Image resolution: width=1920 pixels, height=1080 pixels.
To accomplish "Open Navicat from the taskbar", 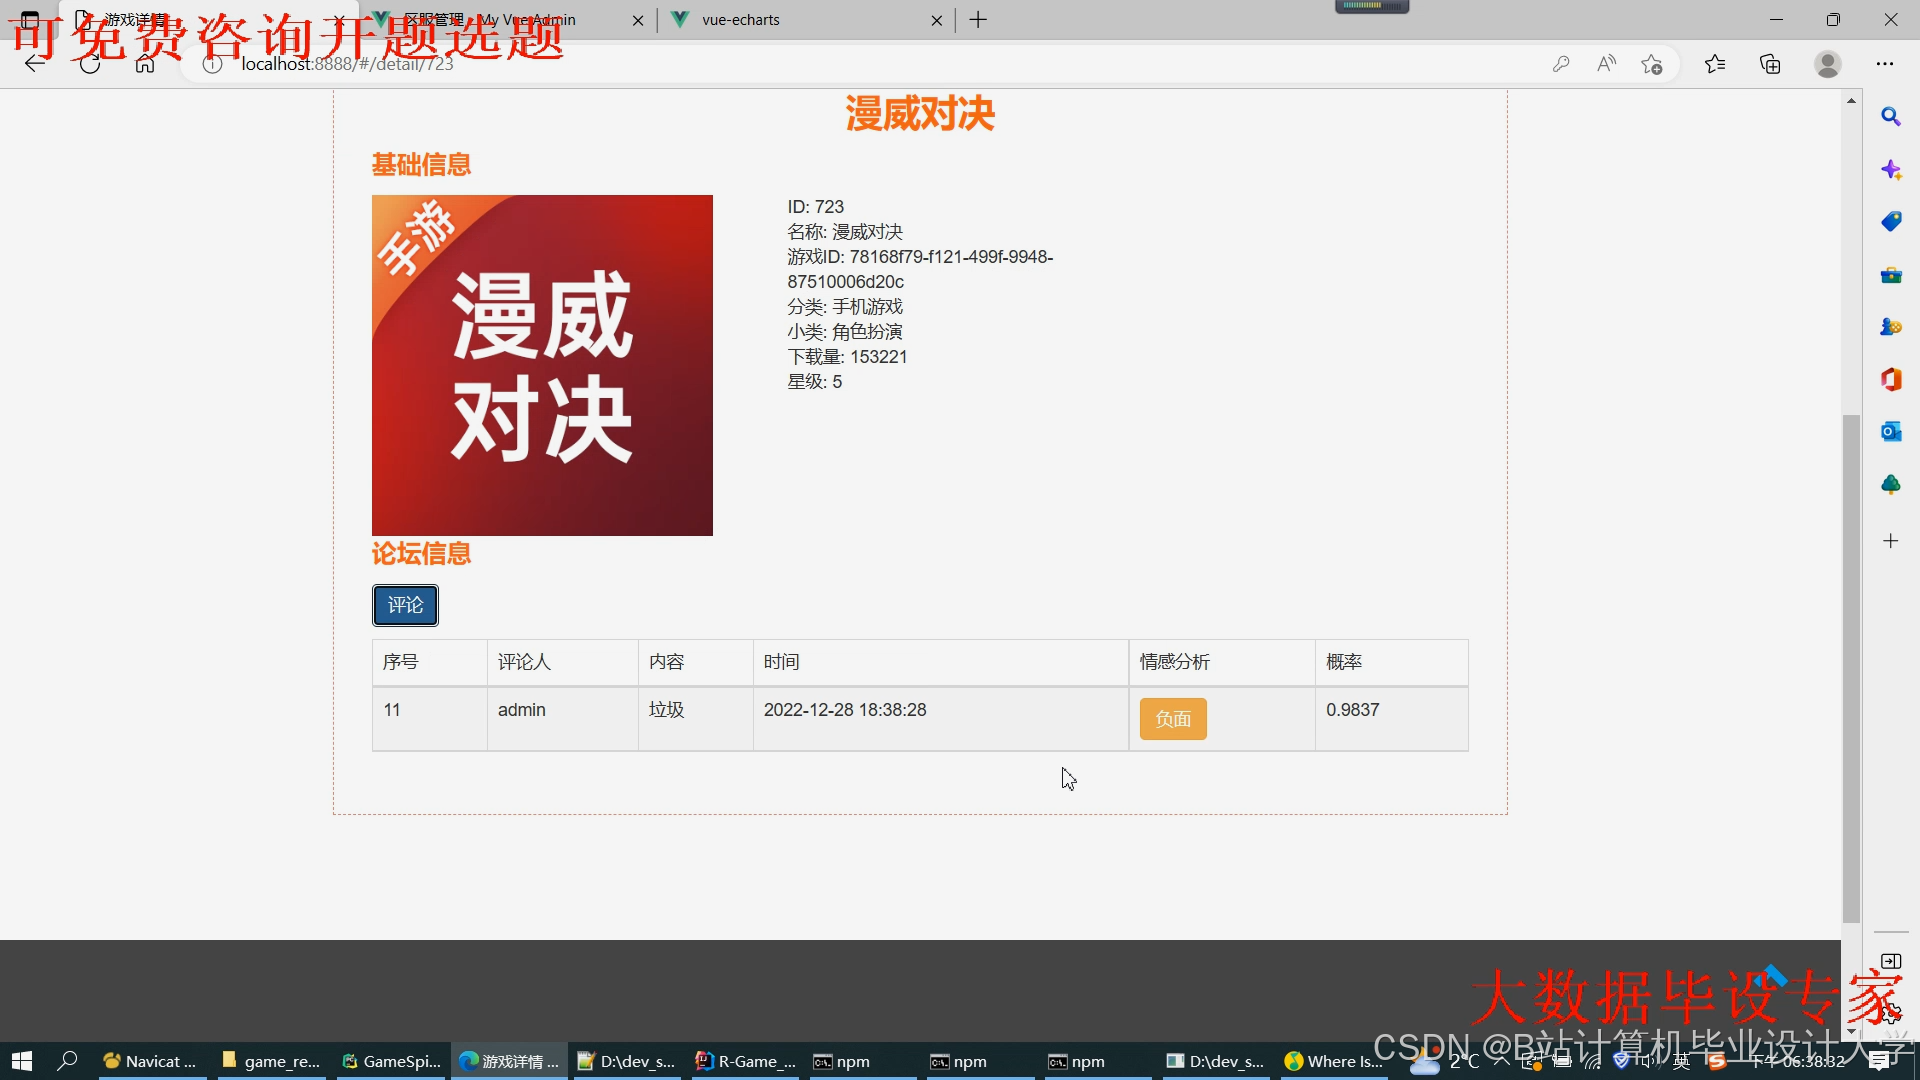I will click(x=152, y=1061).
